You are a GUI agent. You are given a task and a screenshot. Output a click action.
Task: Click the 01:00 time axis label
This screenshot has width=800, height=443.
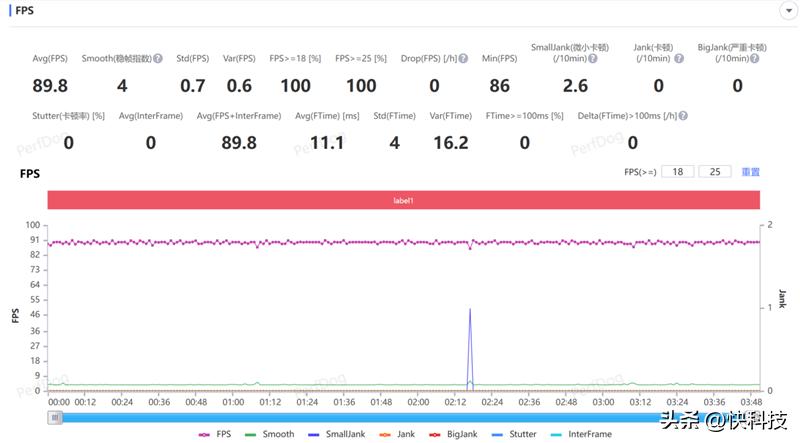[233, 402]
